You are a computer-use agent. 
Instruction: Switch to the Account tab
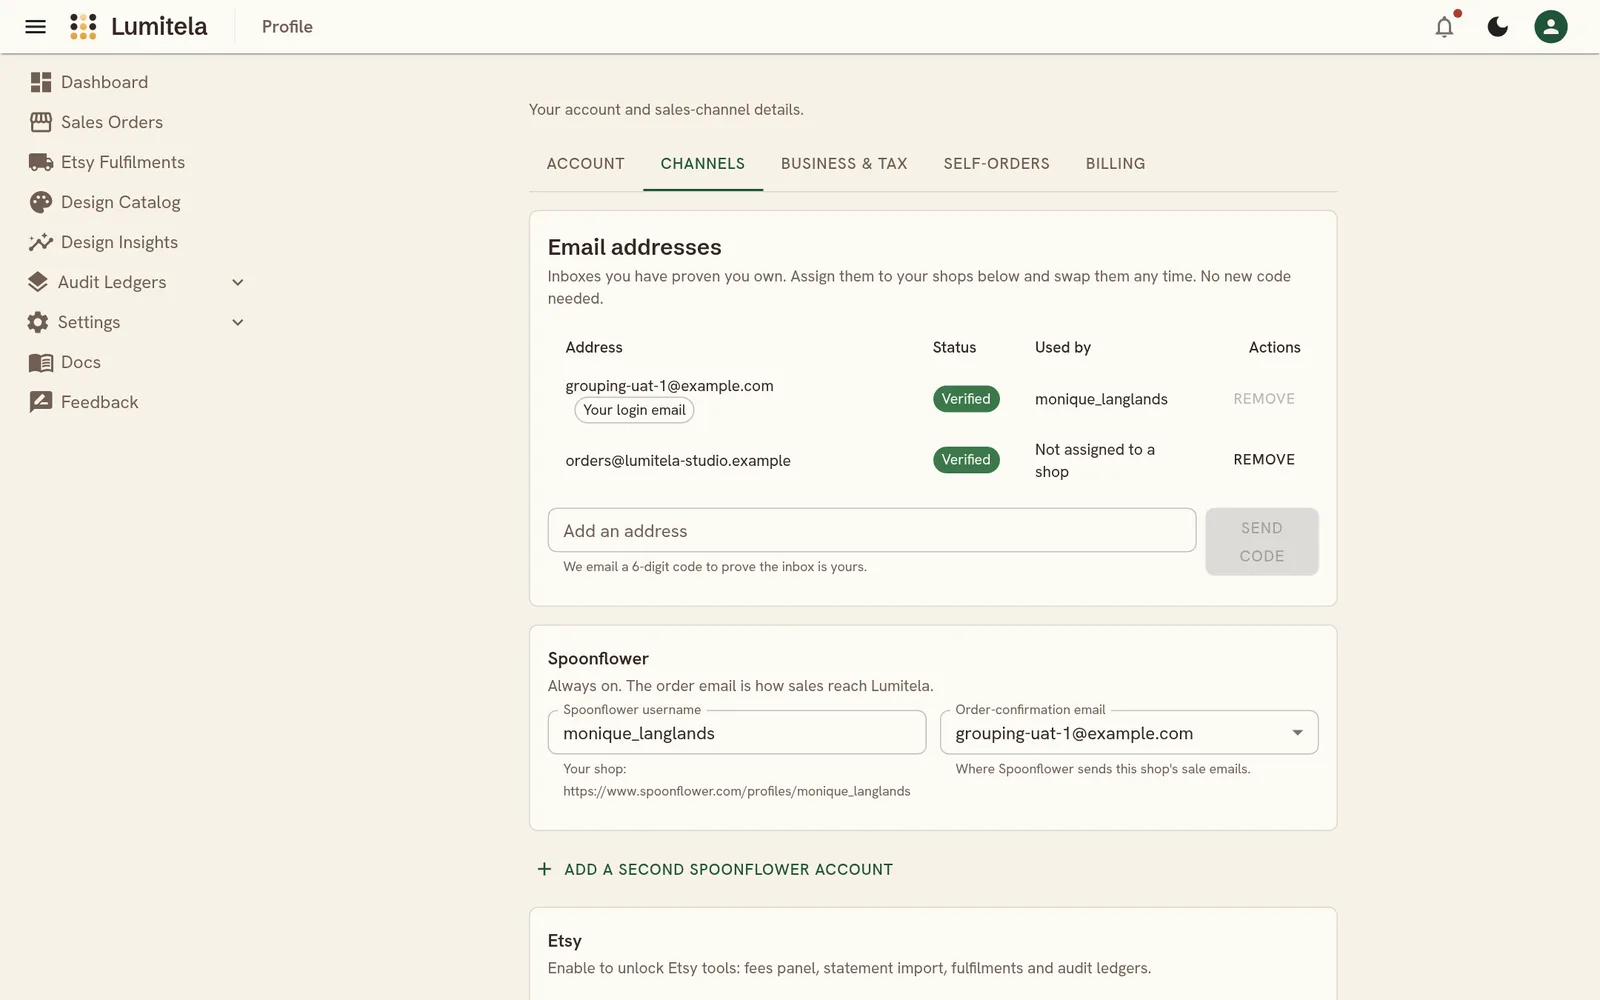(586, 163)
